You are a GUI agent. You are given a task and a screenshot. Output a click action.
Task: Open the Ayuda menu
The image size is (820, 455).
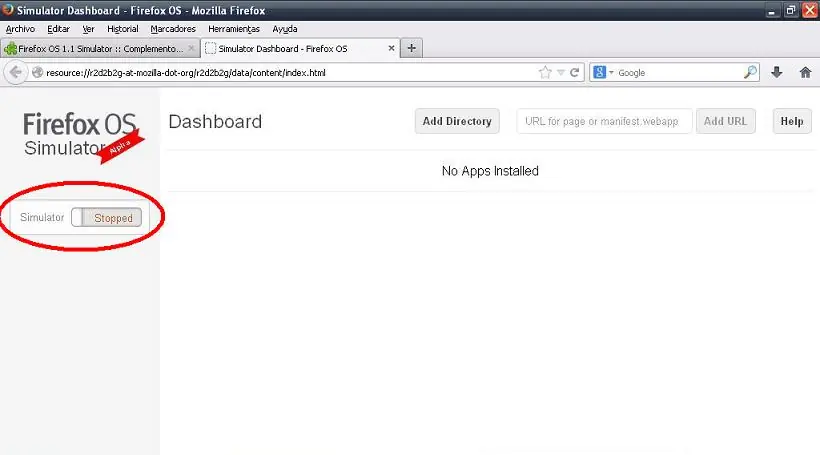tap(284, 29)
